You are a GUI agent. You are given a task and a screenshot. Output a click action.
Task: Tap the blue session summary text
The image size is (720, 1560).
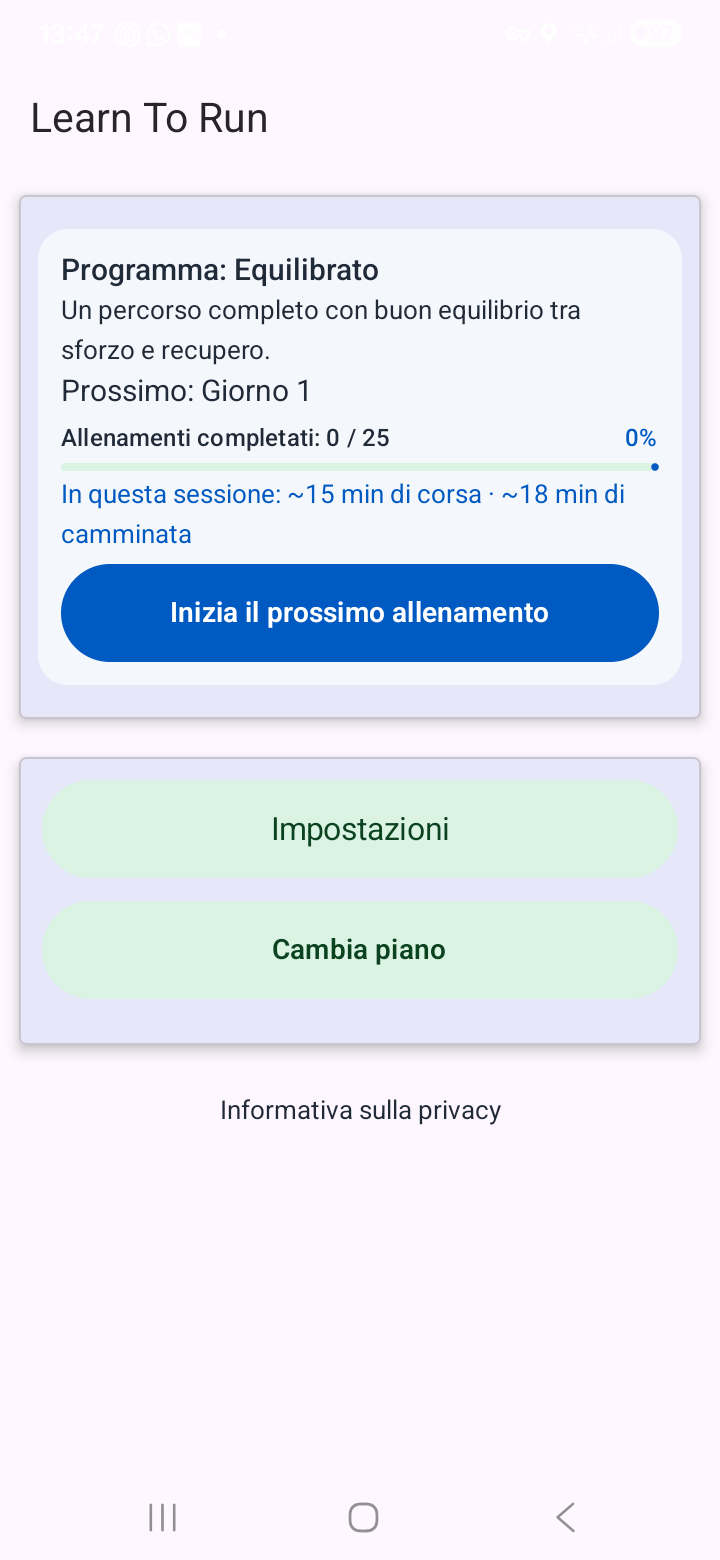(x=343, y=514)
